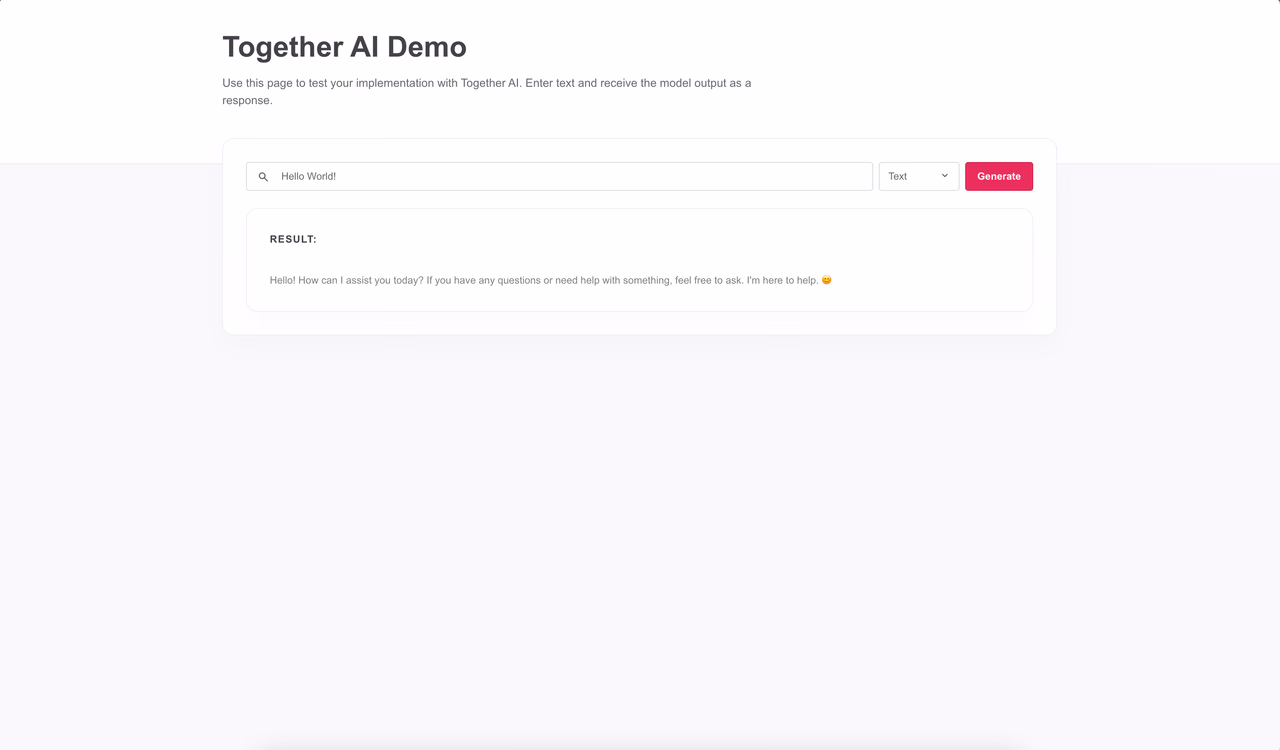Click the Generate button

999,176
